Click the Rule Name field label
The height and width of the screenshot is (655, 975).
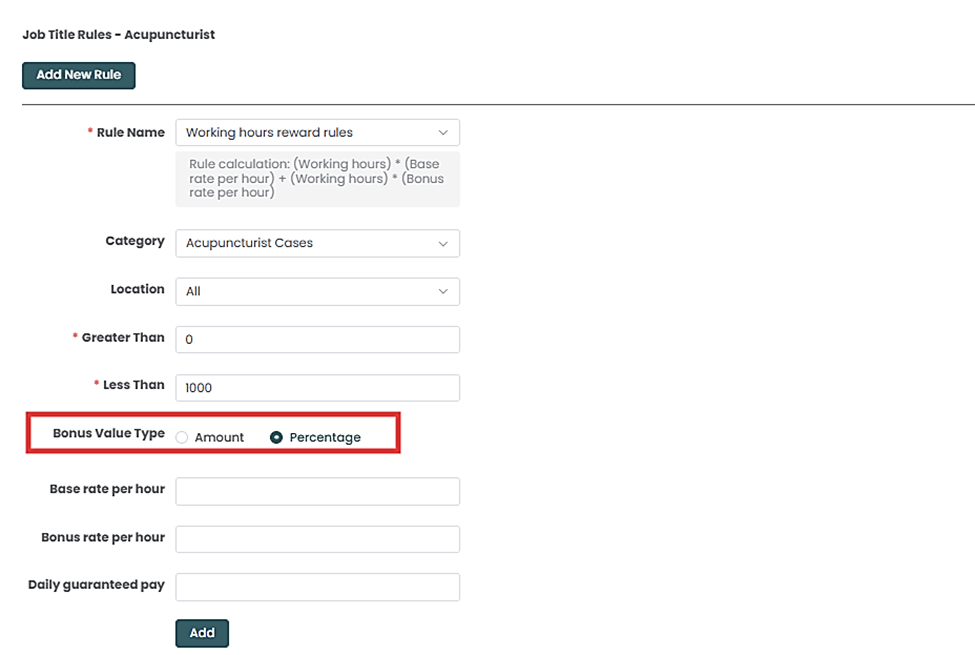coord(130,132)
